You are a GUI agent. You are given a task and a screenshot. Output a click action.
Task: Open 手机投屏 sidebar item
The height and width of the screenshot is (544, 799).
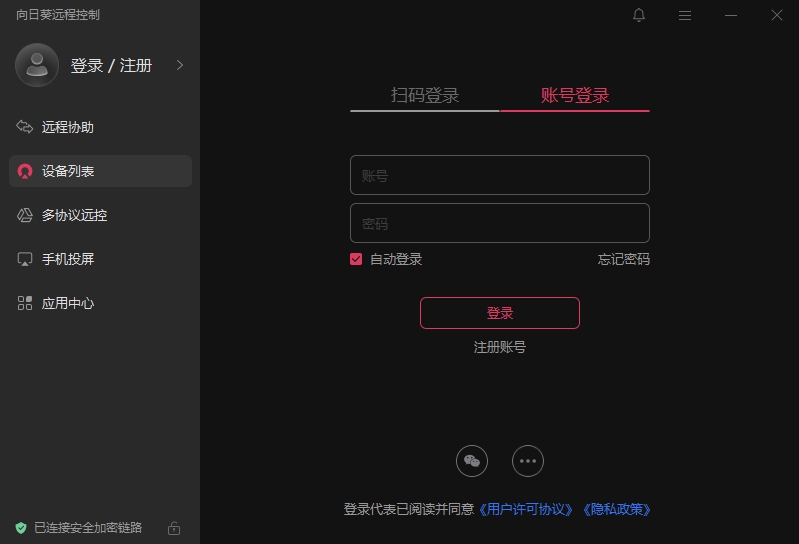click(x=100, y=259)
